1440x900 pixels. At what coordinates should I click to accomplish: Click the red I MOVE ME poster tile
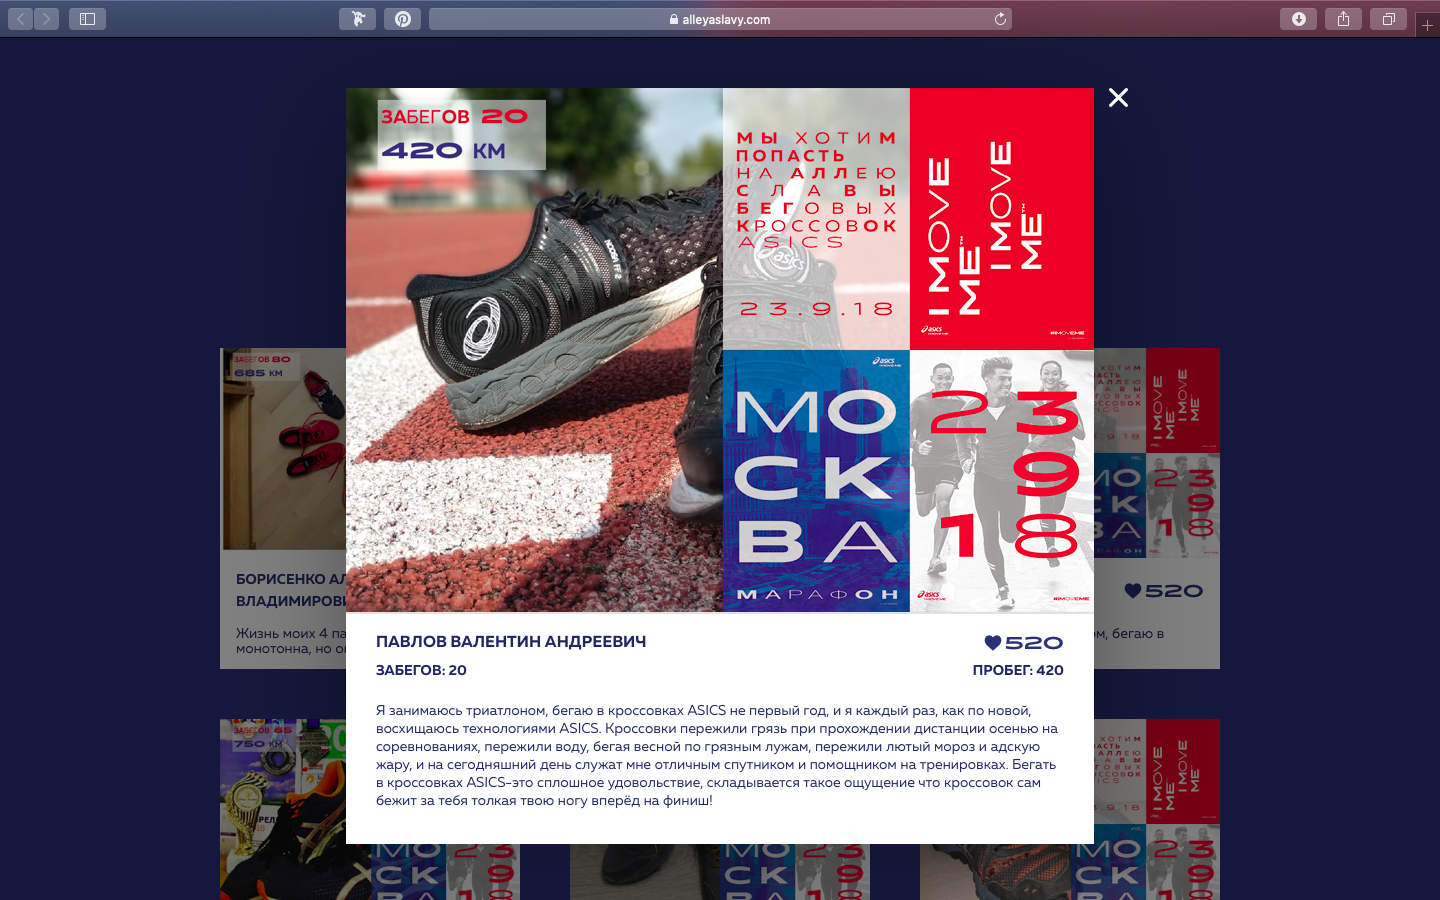point(1002,219)
